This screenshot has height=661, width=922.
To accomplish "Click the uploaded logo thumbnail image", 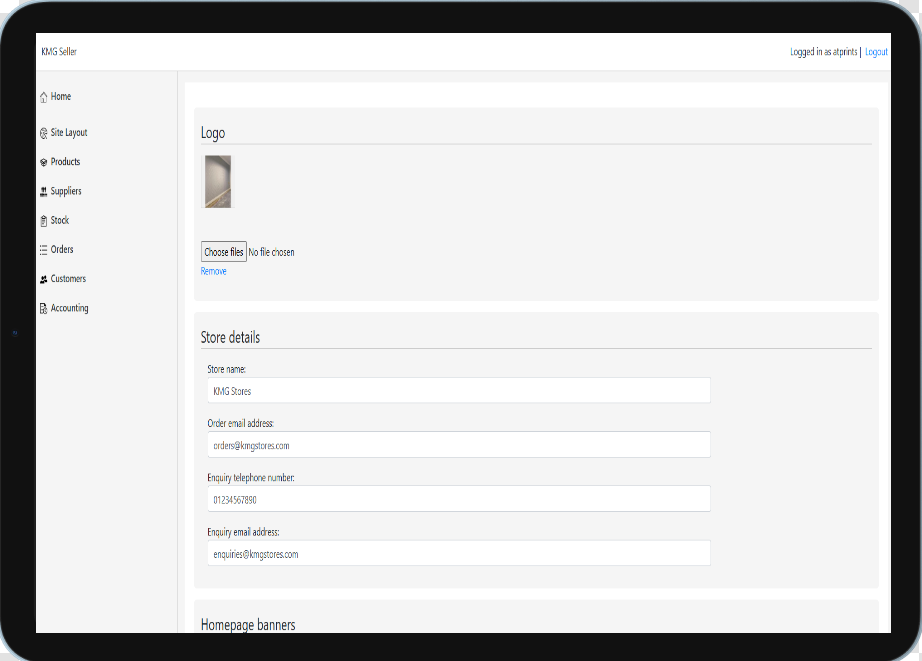I will point(218,181).
